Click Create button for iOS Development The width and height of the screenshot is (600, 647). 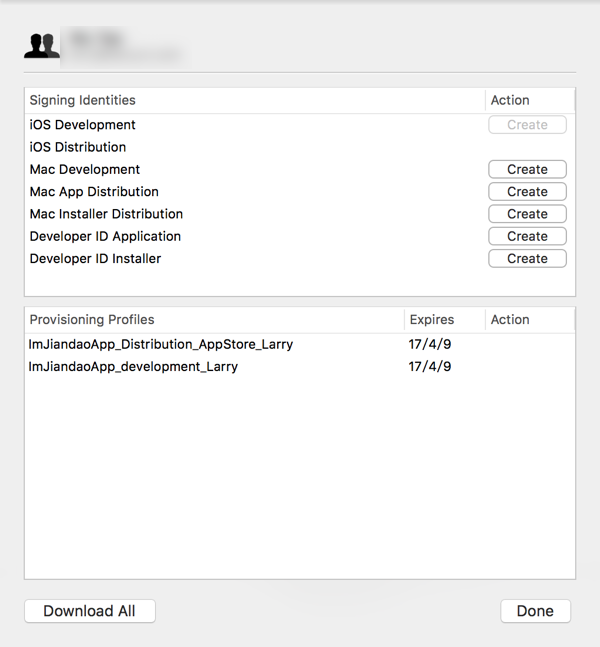tap(527, 125)
